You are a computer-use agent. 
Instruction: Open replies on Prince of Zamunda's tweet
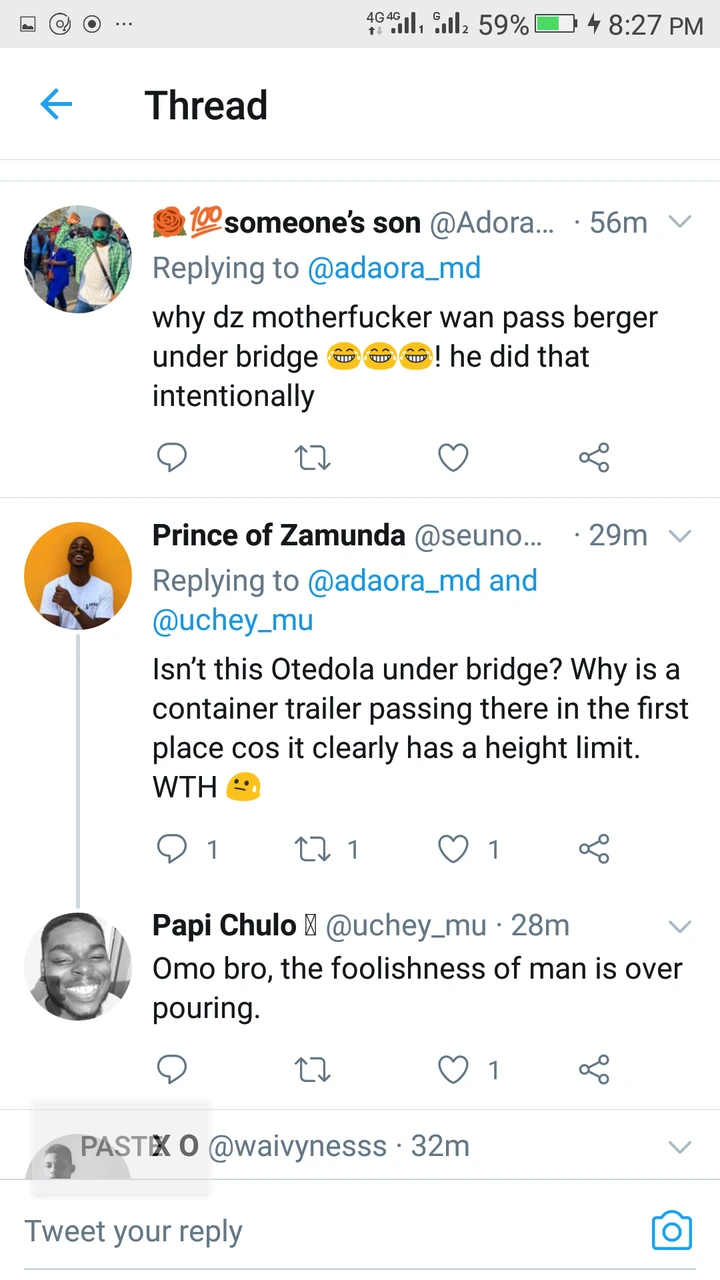(x=172, y=850)
